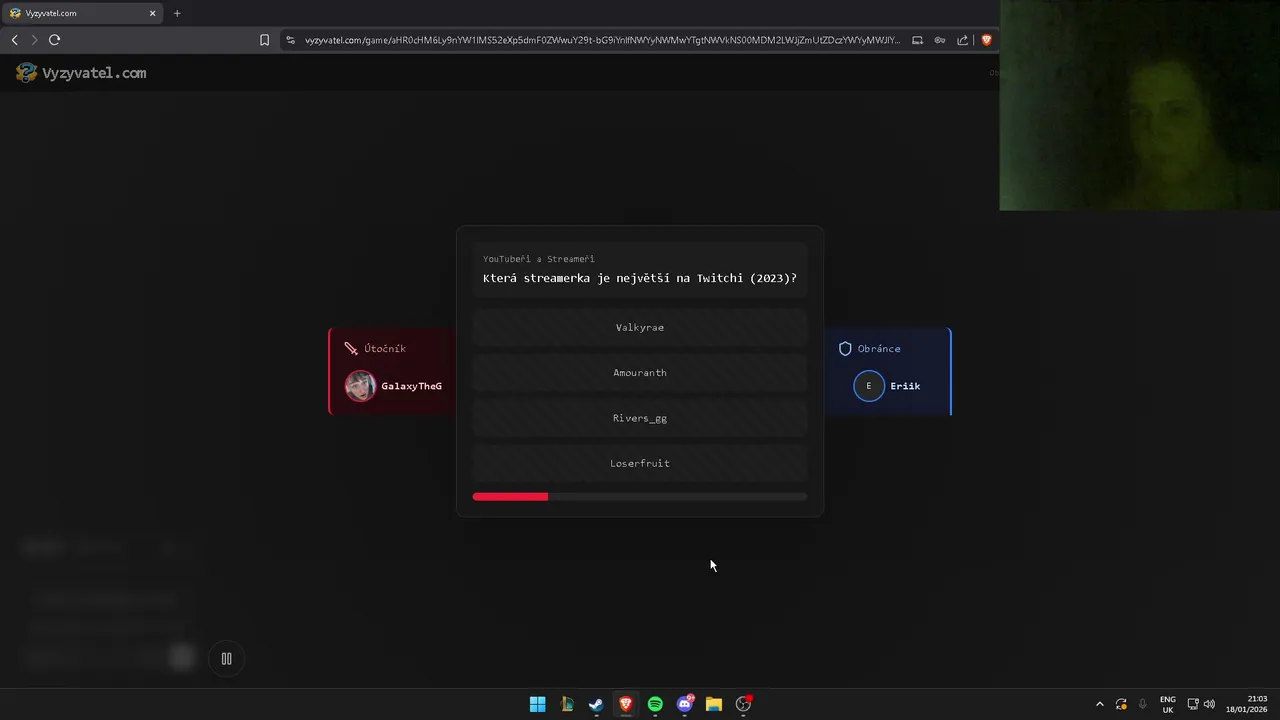Choose the answer Loserfruit

tap(640, 463)
